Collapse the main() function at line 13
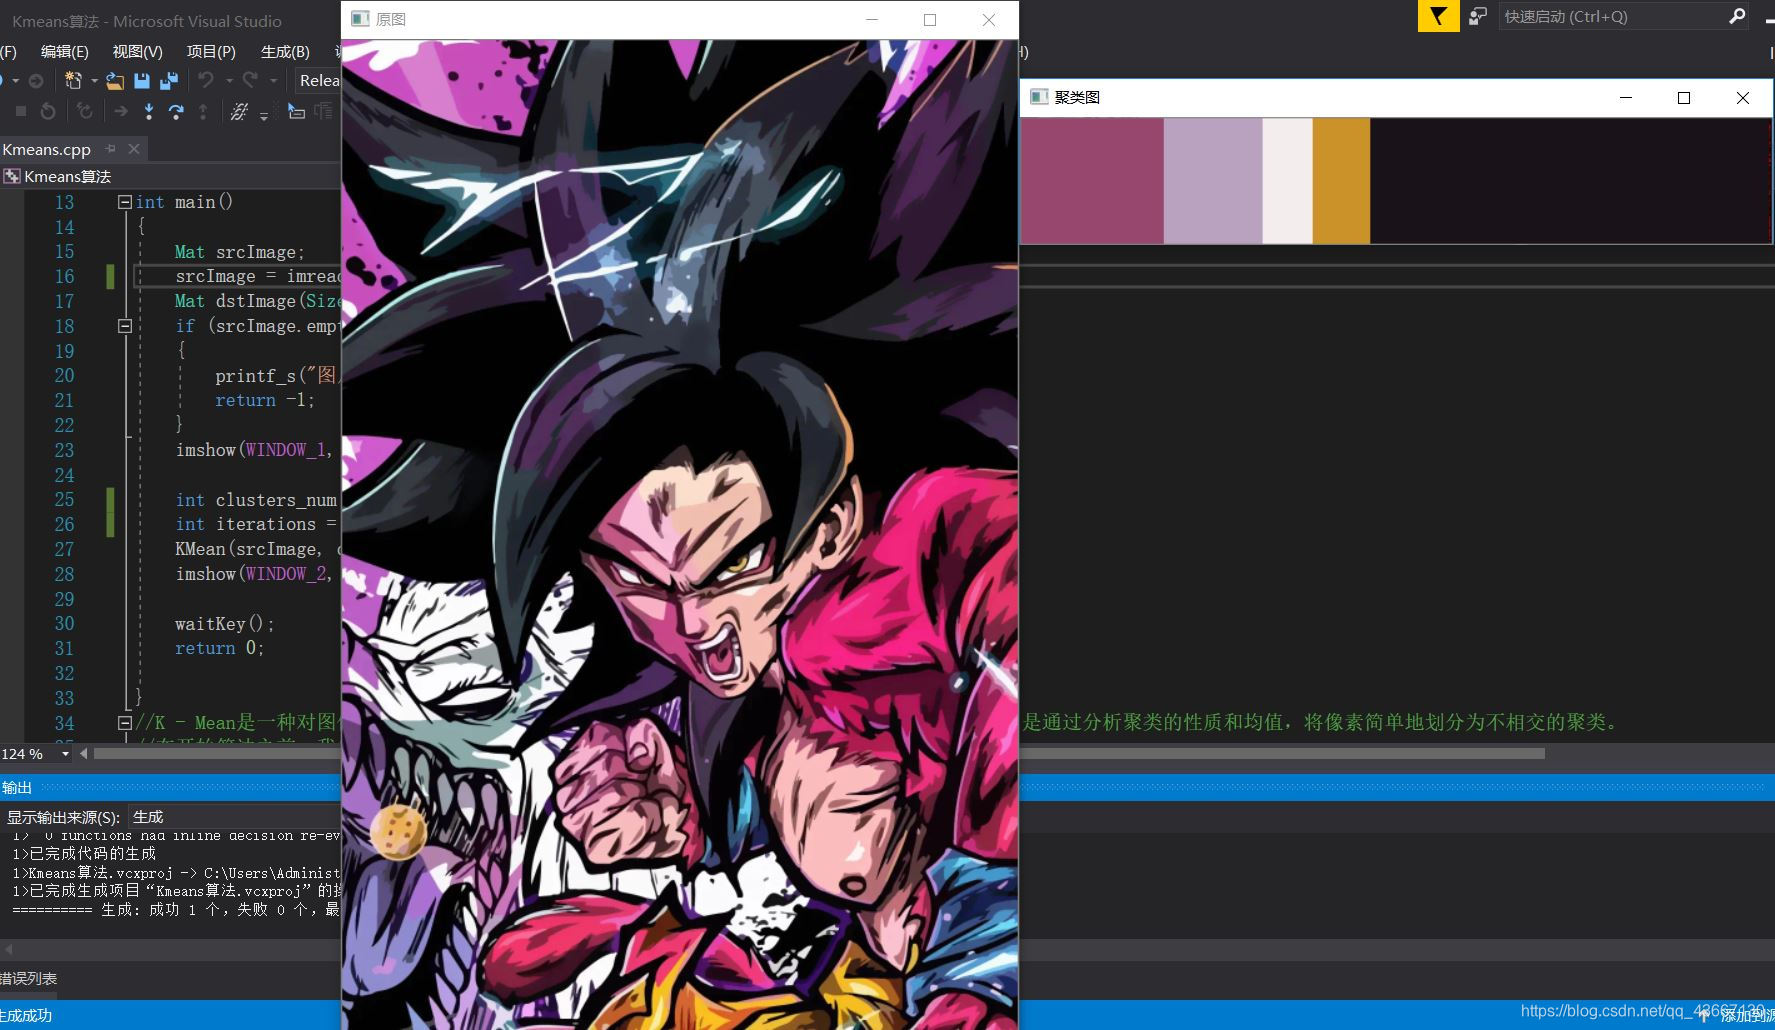Viewport: 1775px width, 1030px height. (x=125, y=202)
